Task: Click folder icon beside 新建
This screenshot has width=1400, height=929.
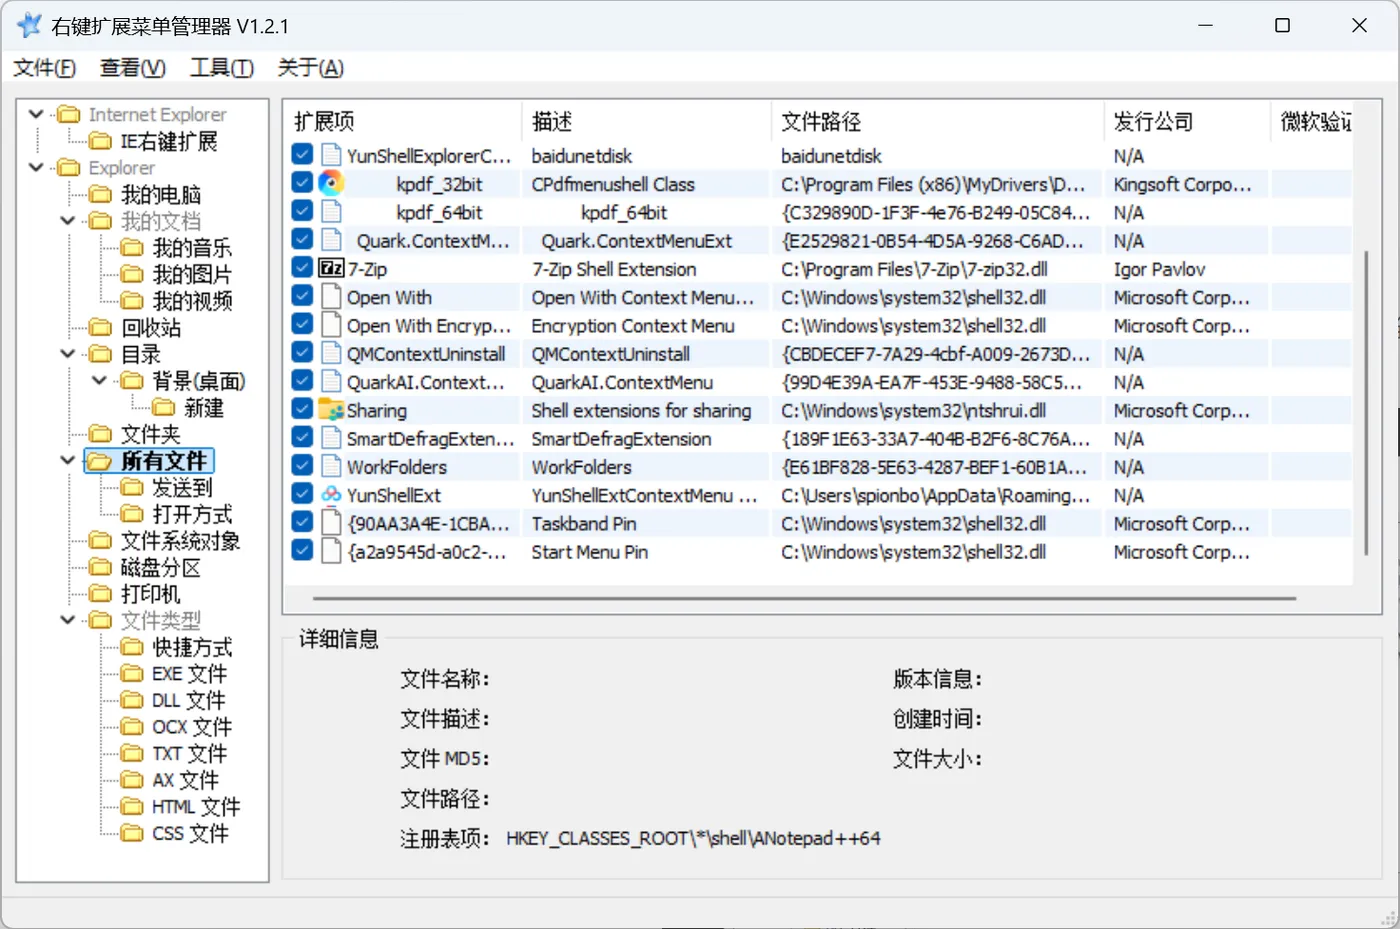Action: pyautogui.click(x=164, y=407)
